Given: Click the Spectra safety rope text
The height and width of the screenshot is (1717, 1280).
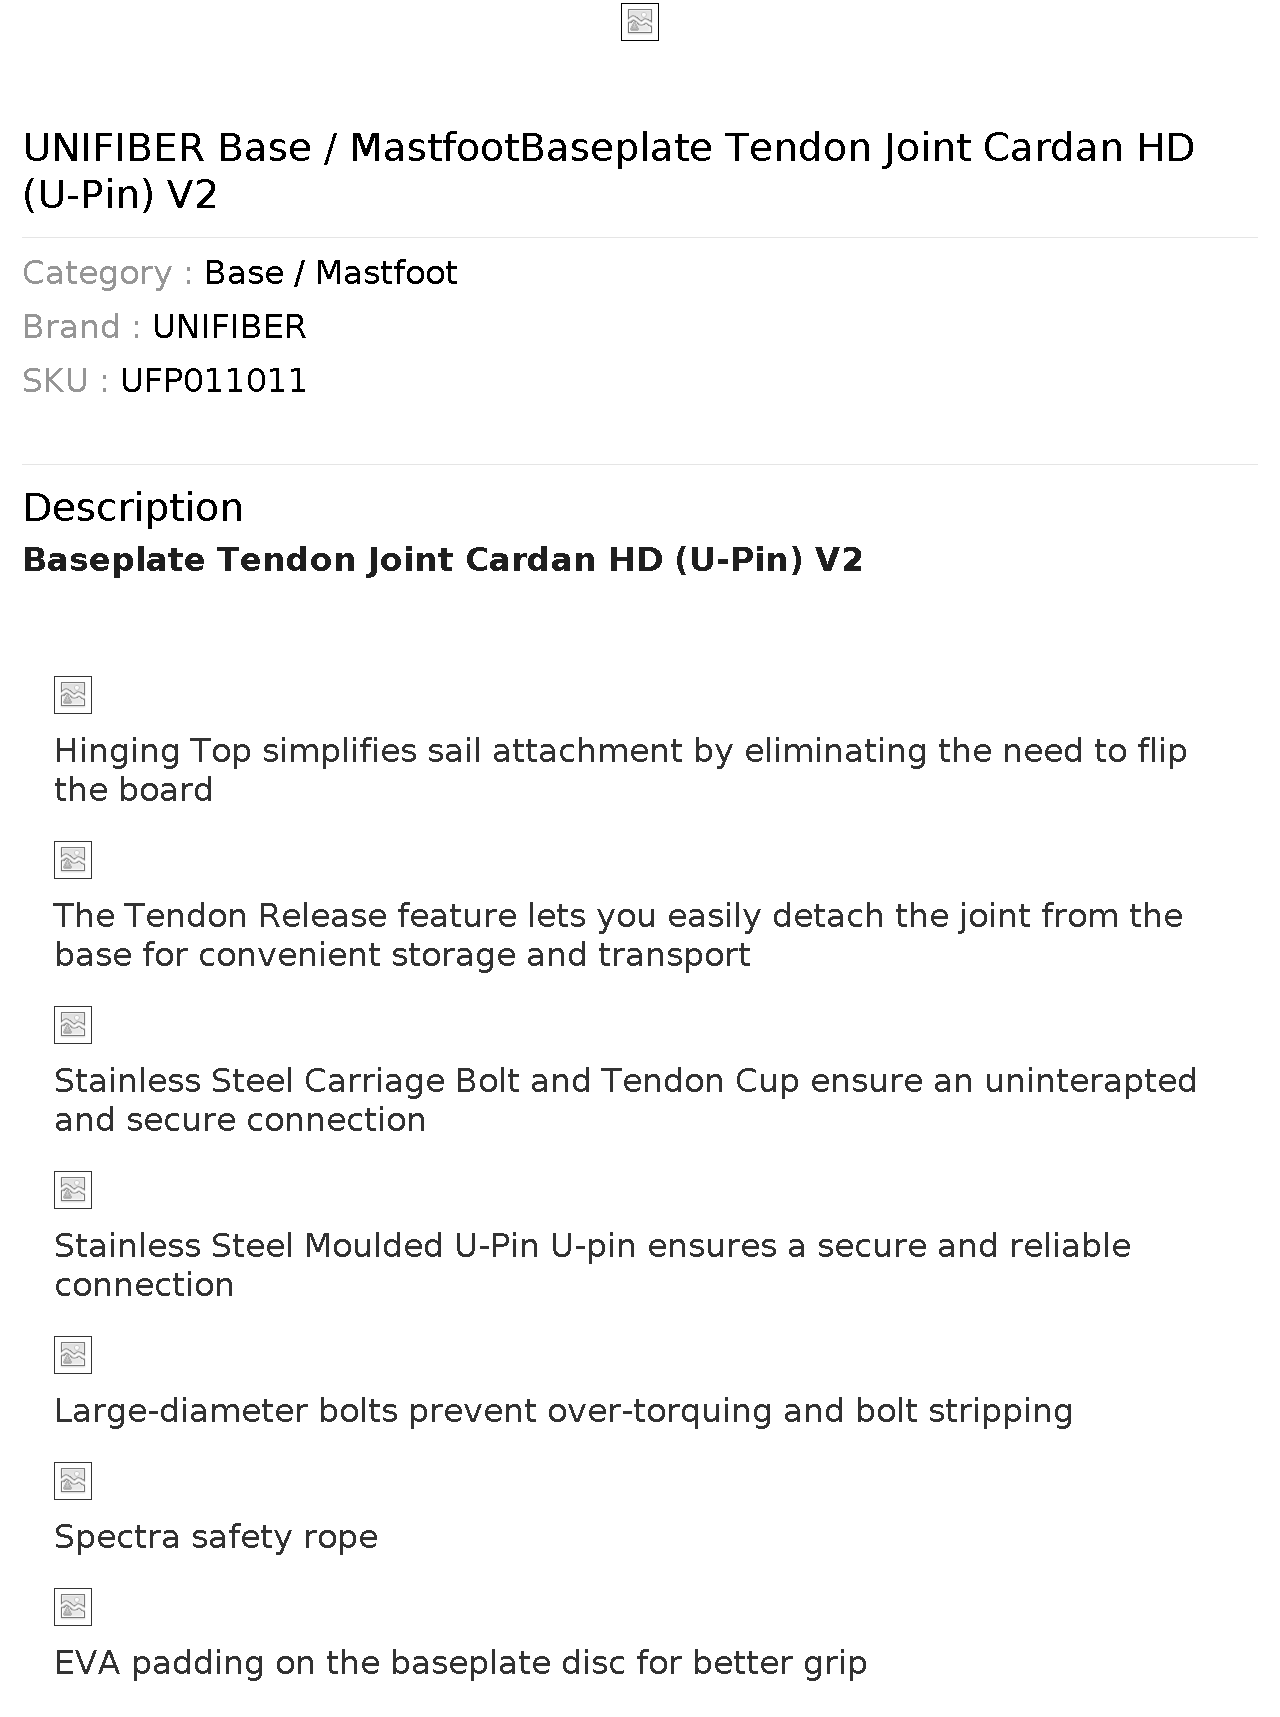Looking at the screenshot, I should coord(216,1537).
